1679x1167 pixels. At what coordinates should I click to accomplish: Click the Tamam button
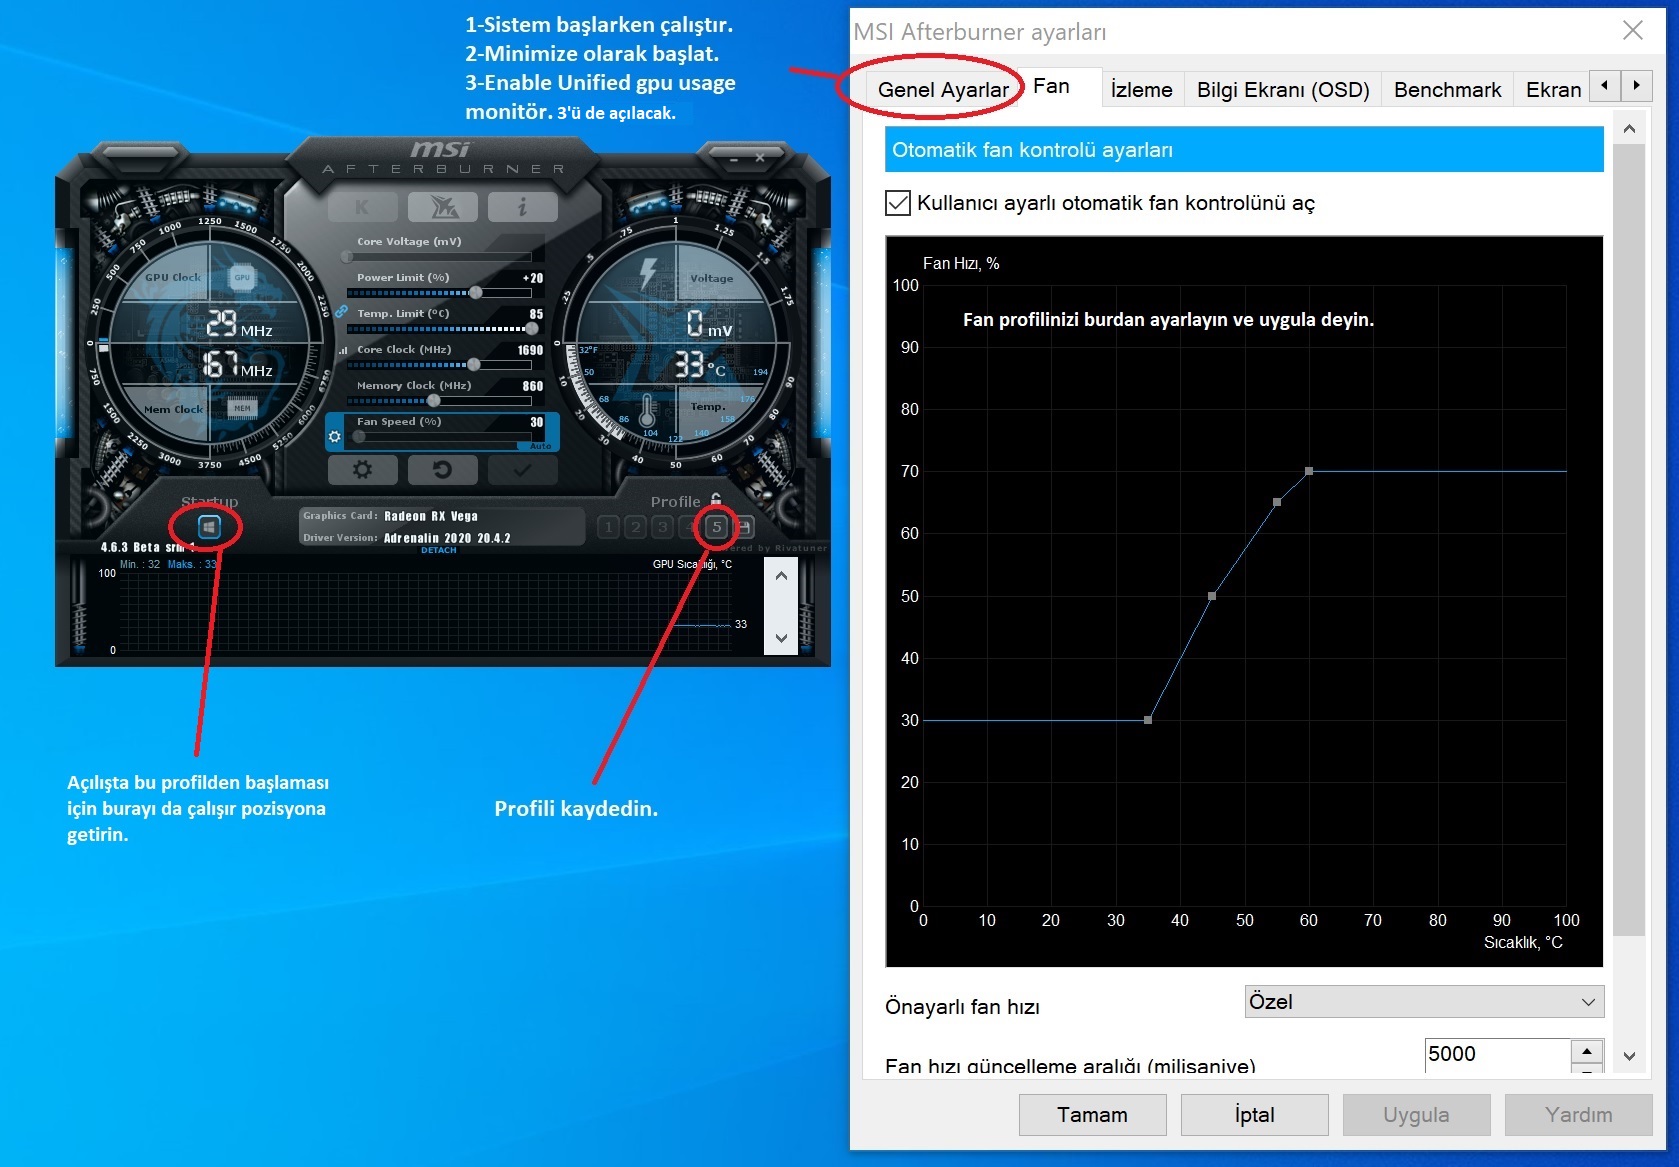pos(1092,1115)
